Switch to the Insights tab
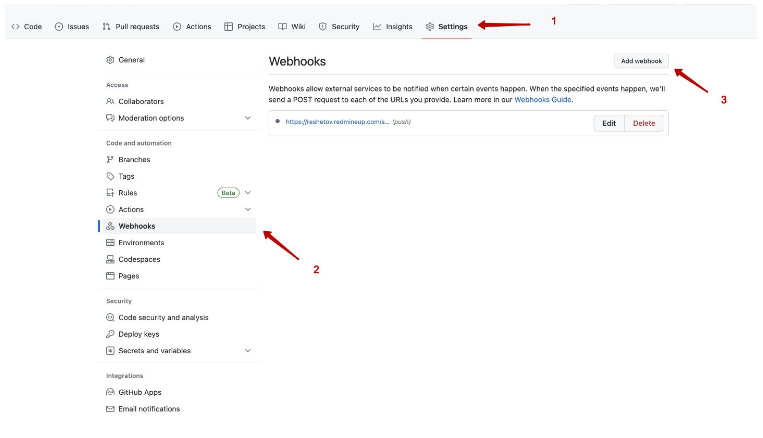Screen dimensions: 763x438 pos(392,26)
